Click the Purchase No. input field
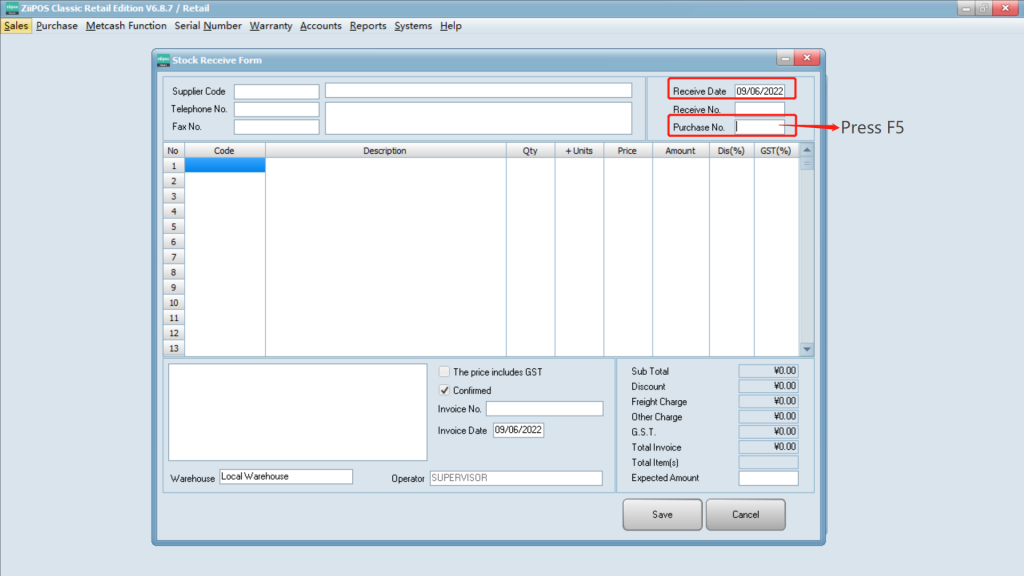 pos(760,127)
